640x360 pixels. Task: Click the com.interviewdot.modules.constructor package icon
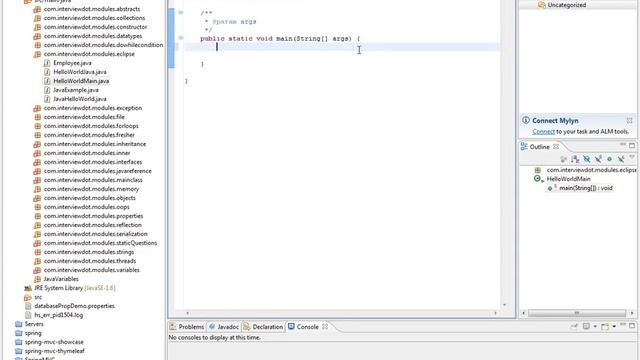tap(37, 27)
